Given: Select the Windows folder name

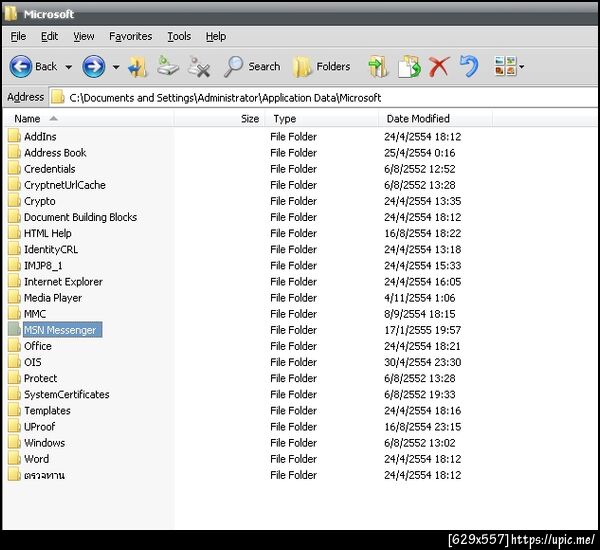Looking at the screenshot, I should click(x=44, y=442).
